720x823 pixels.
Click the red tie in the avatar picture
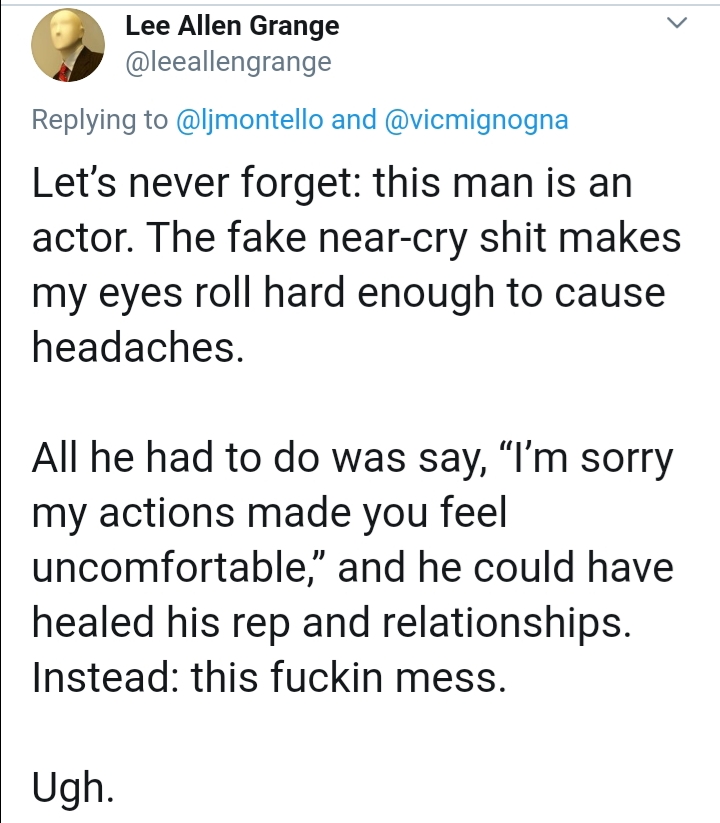coord(63,72)
